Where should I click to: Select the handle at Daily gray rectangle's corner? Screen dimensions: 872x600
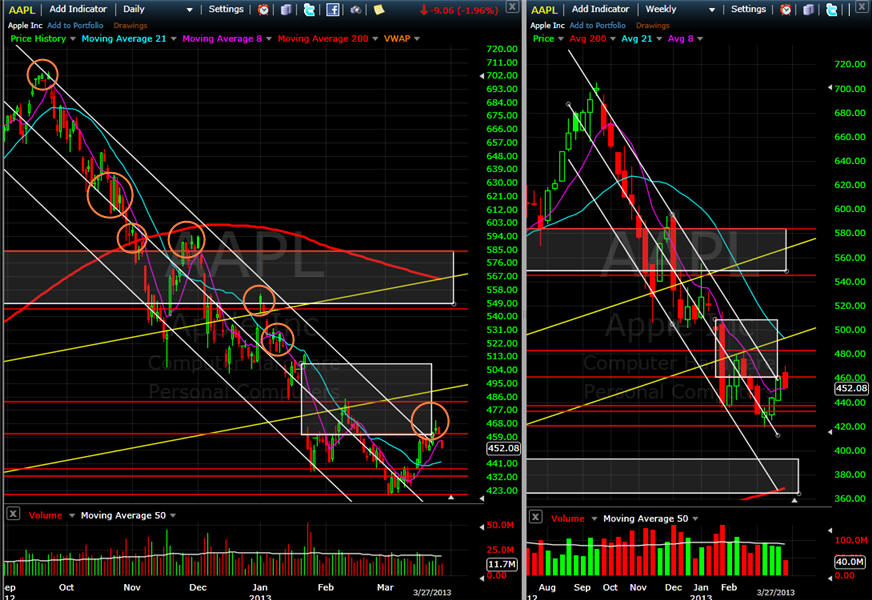[x=454, y=304]
